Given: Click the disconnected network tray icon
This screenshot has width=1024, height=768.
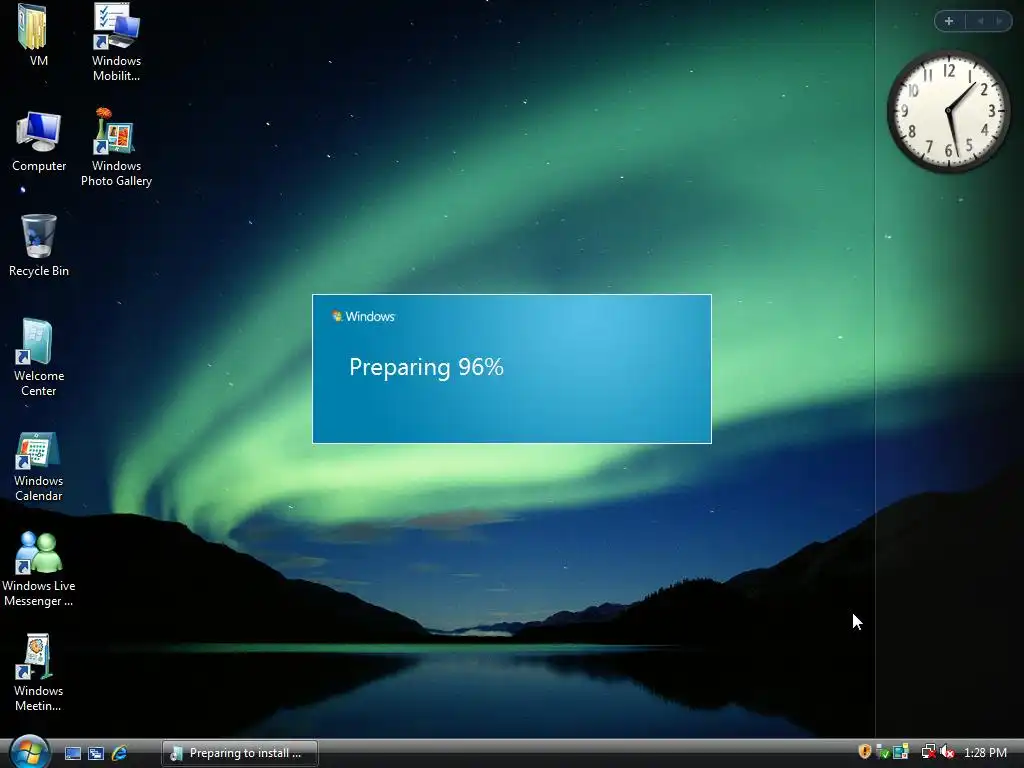Looking at the screenshot, I should [x=928, y=752].
